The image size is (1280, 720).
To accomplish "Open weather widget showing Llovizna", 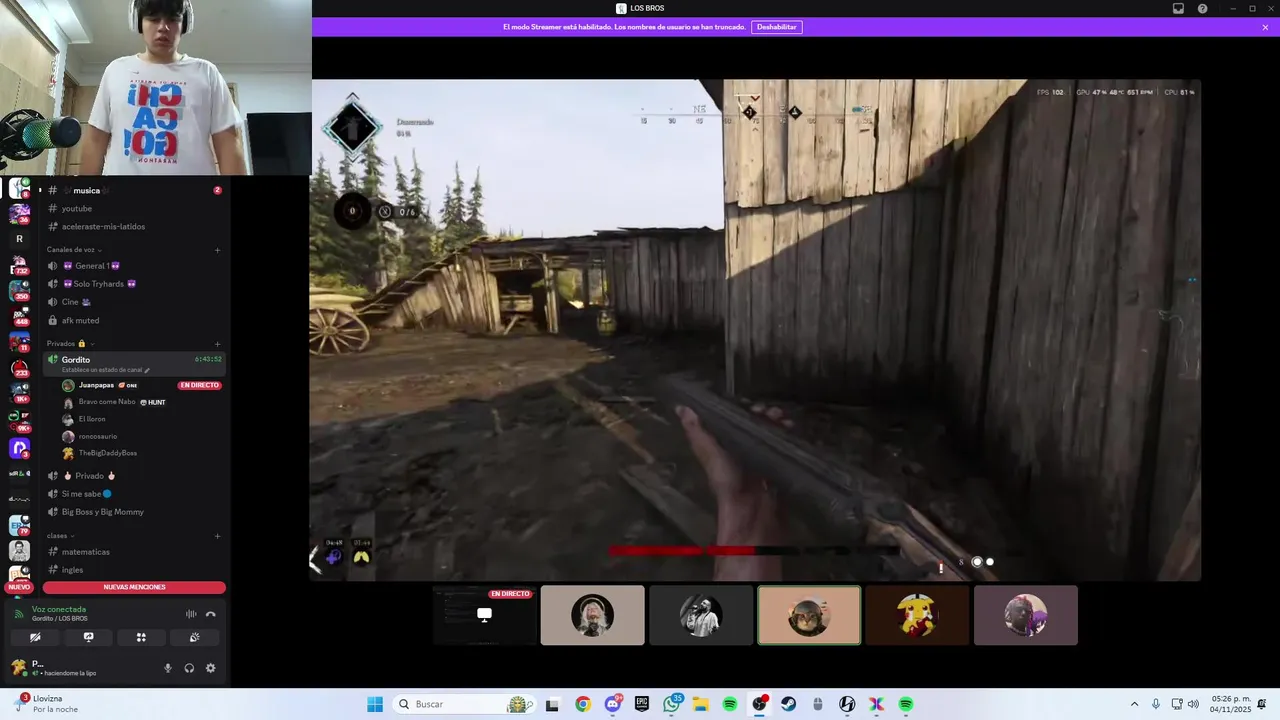I will click(46, 704).
